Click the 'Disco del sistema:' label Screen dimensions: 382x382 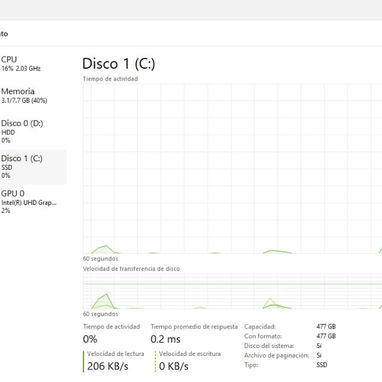(269, 346)
